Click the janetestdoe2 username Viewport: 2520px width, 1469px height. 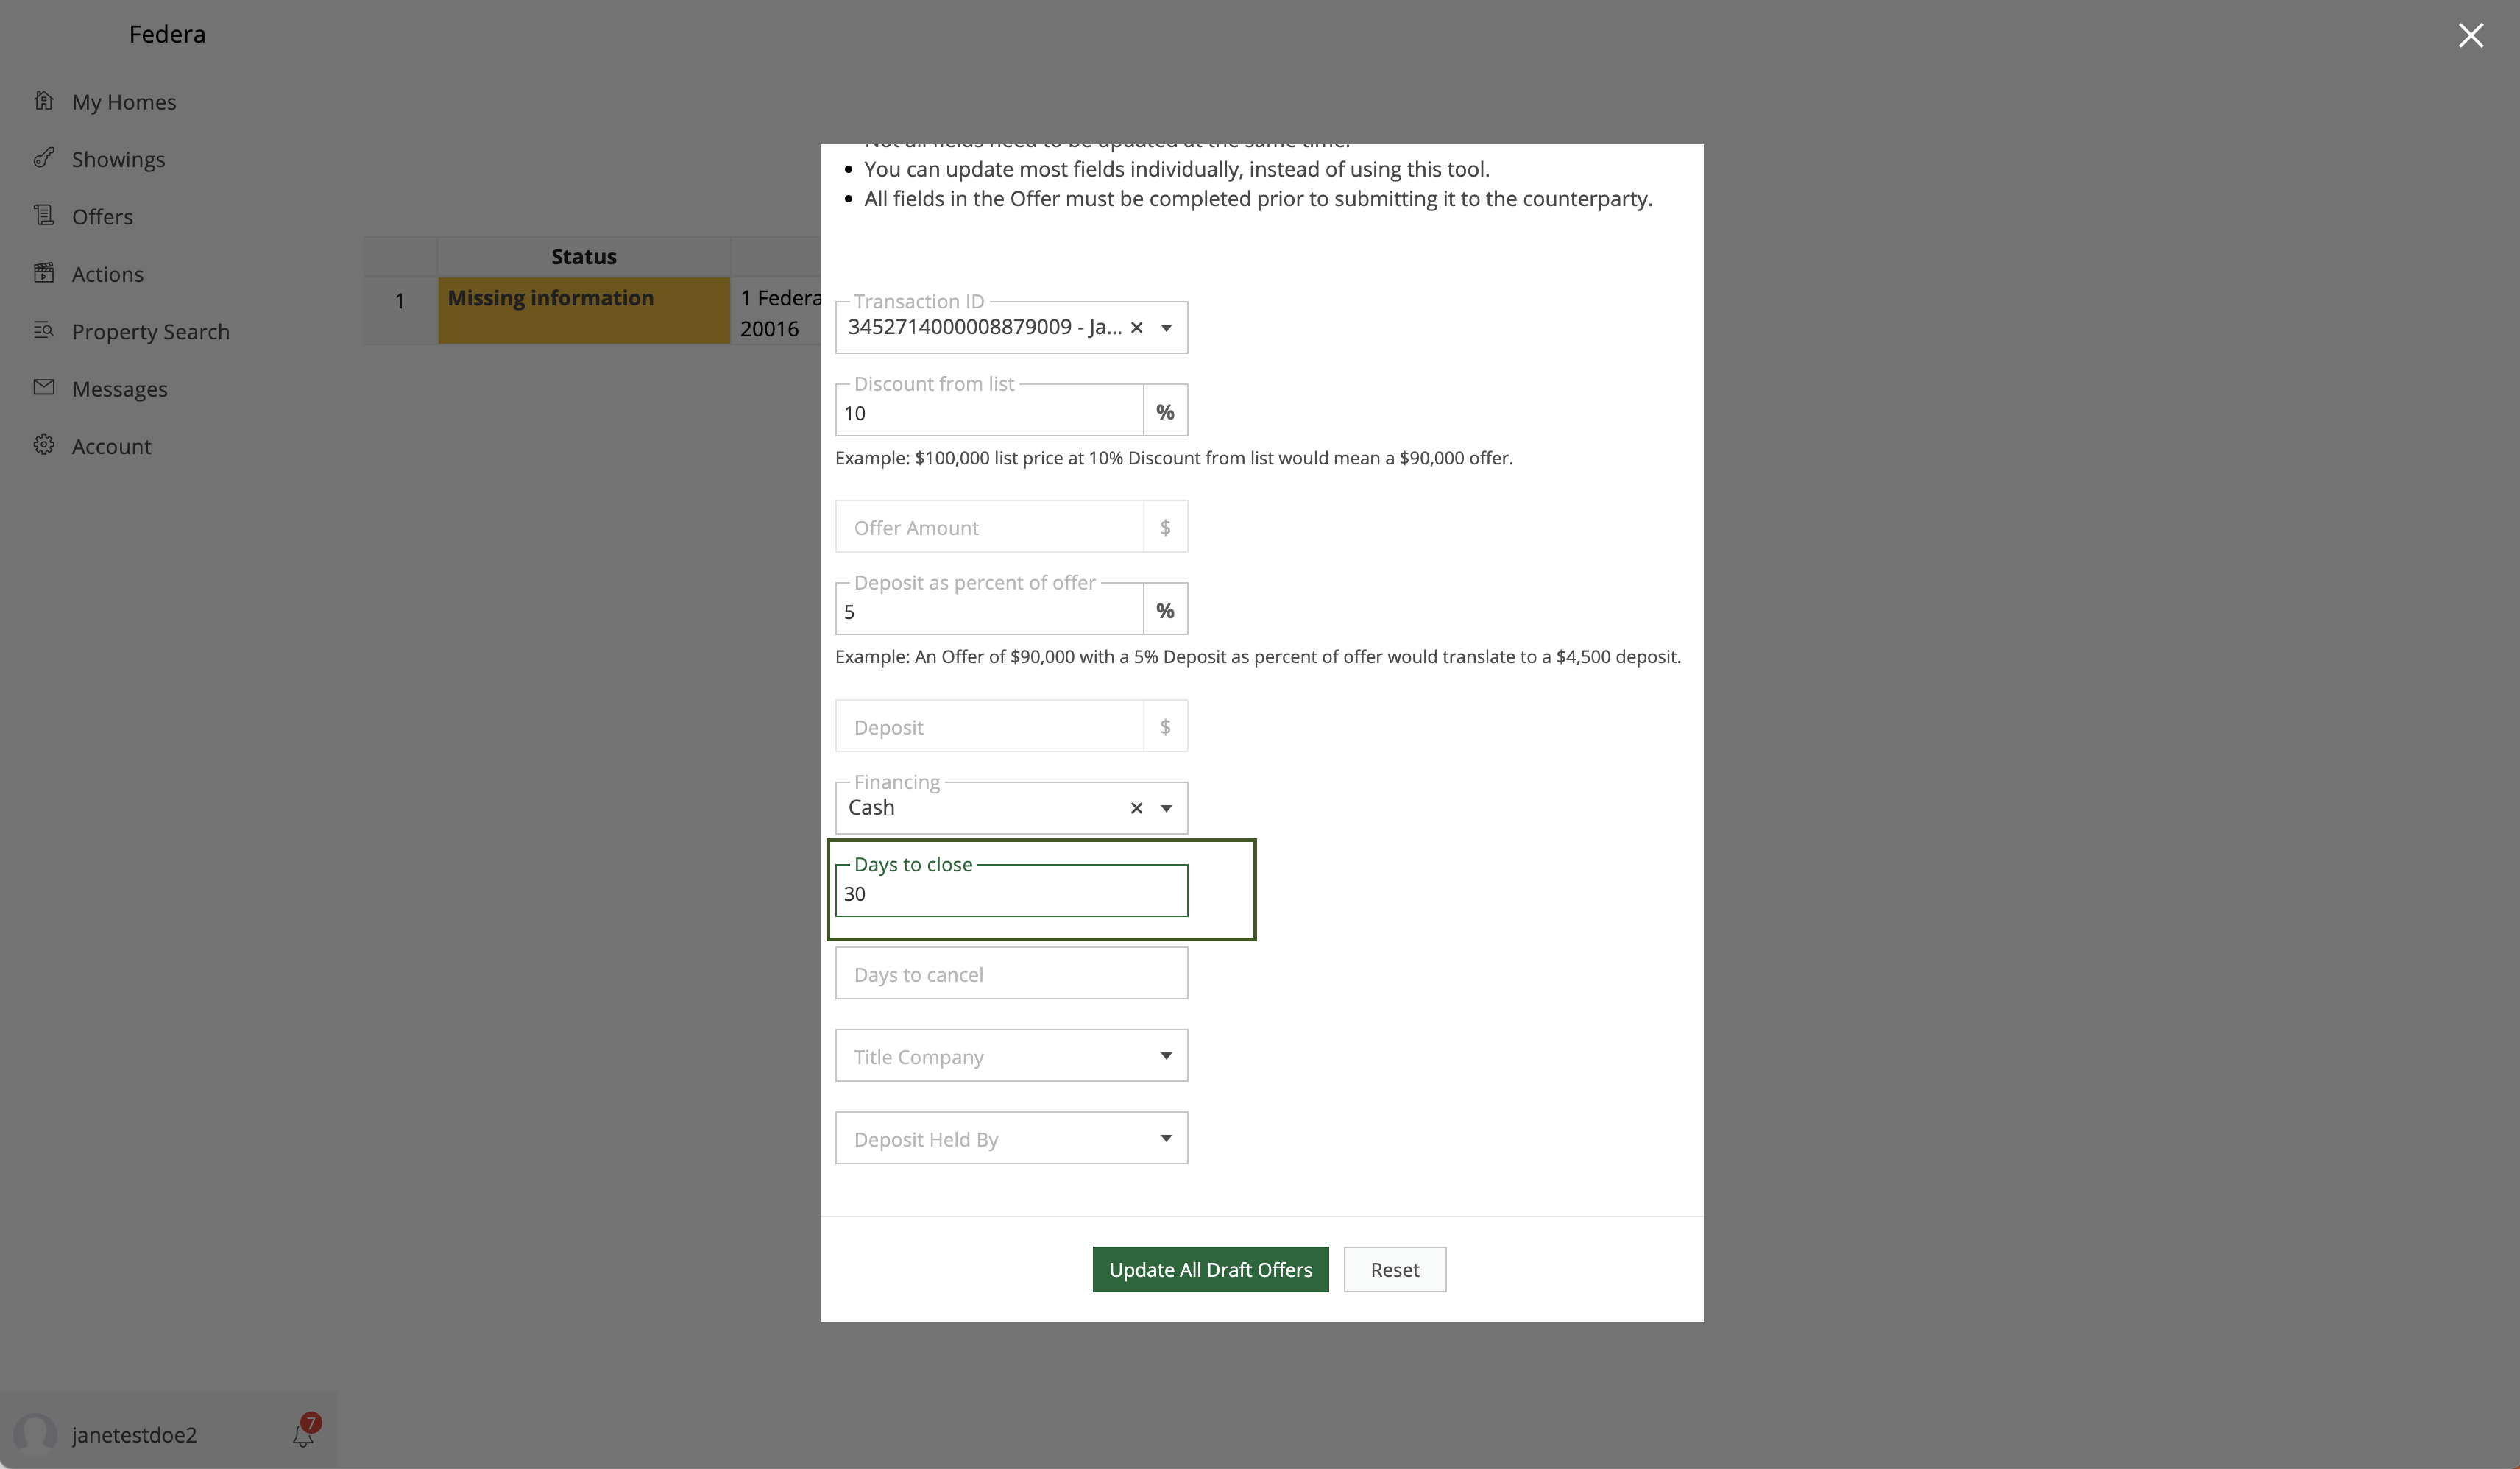click(135, 1434)
